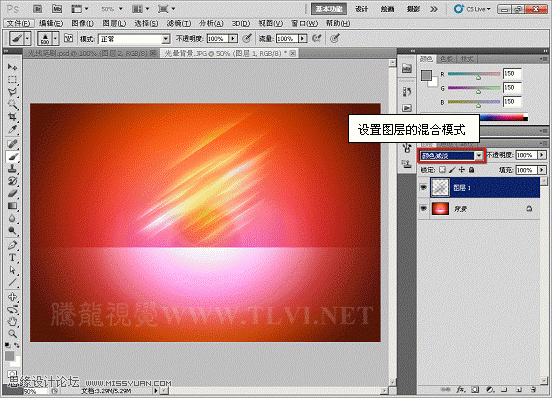Select the Dodge tool

(x=12, y=230)
